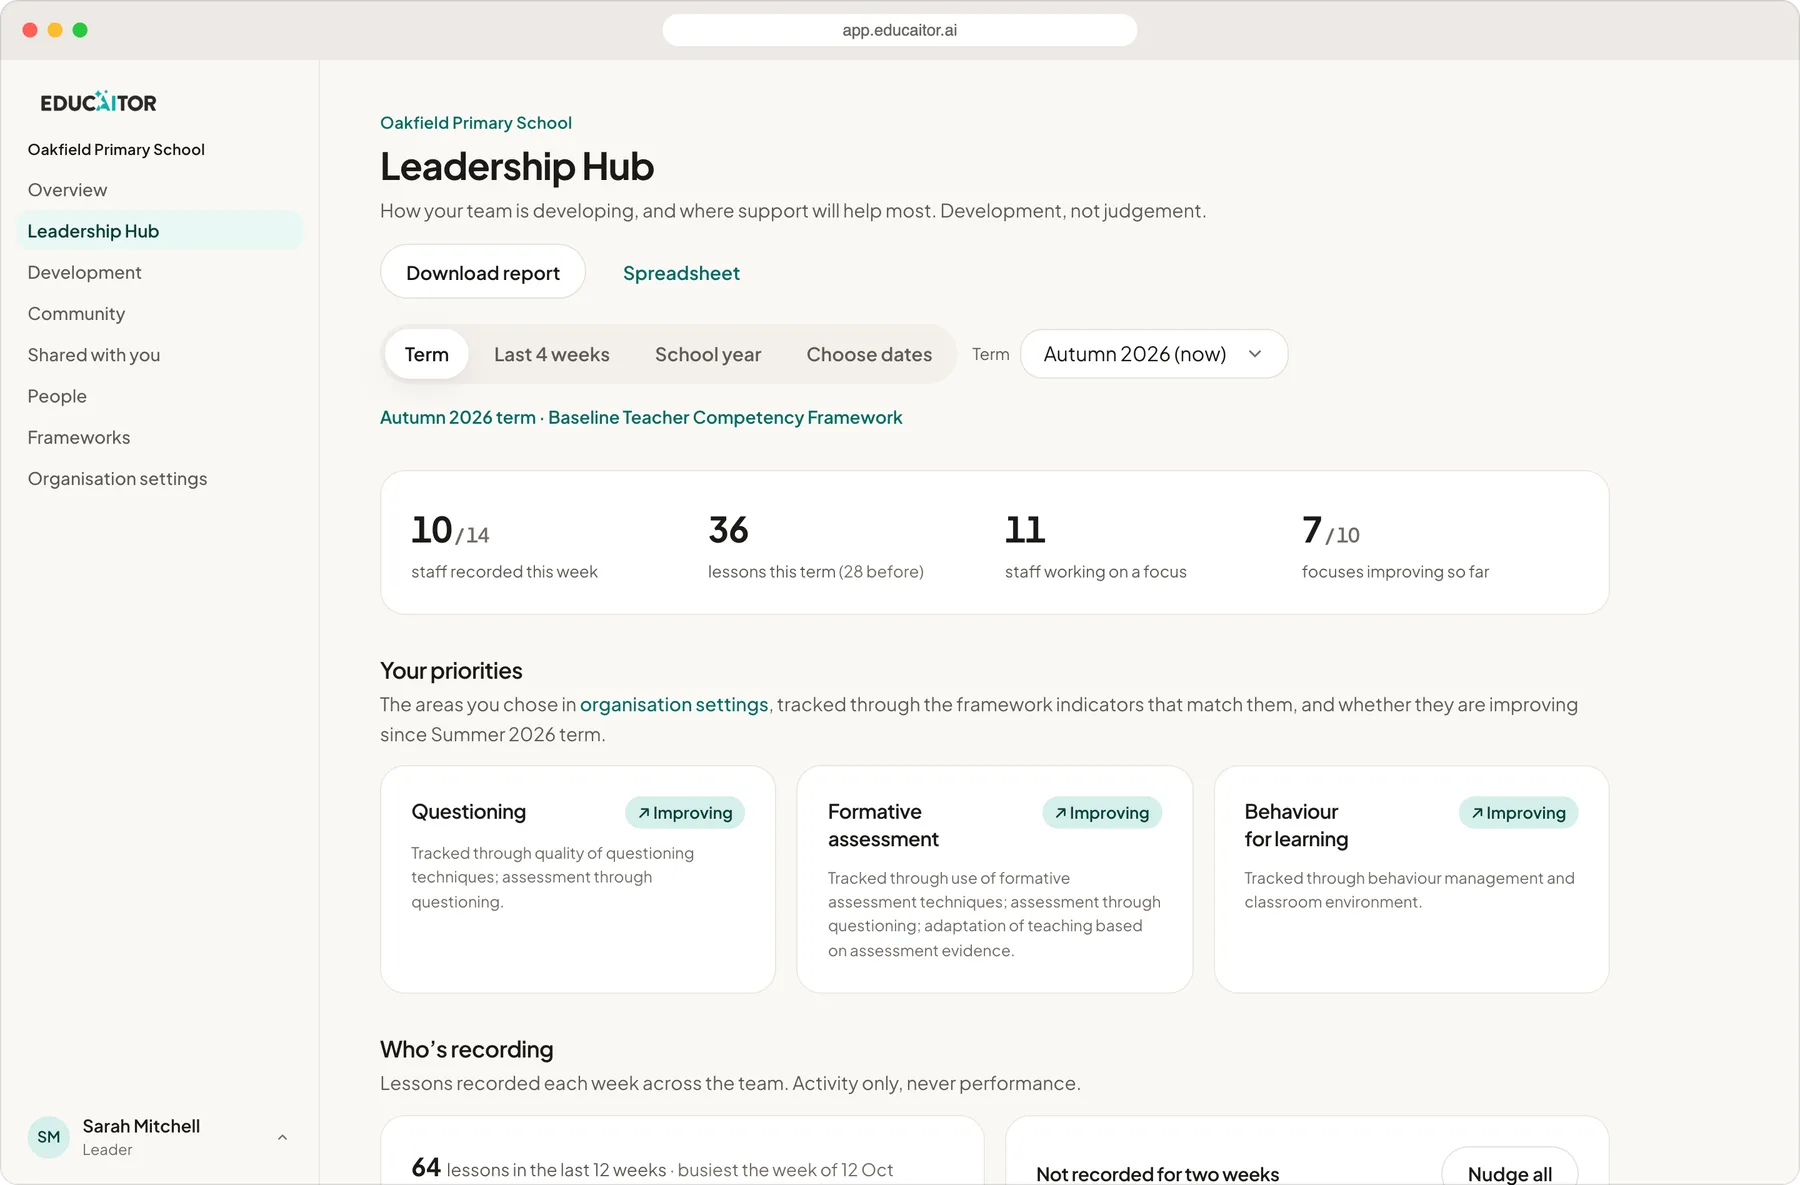Expand the Sarah Mitchell account menu chevron
This screenshot has height=1185, width=1800.
(x=282, y=1137)
